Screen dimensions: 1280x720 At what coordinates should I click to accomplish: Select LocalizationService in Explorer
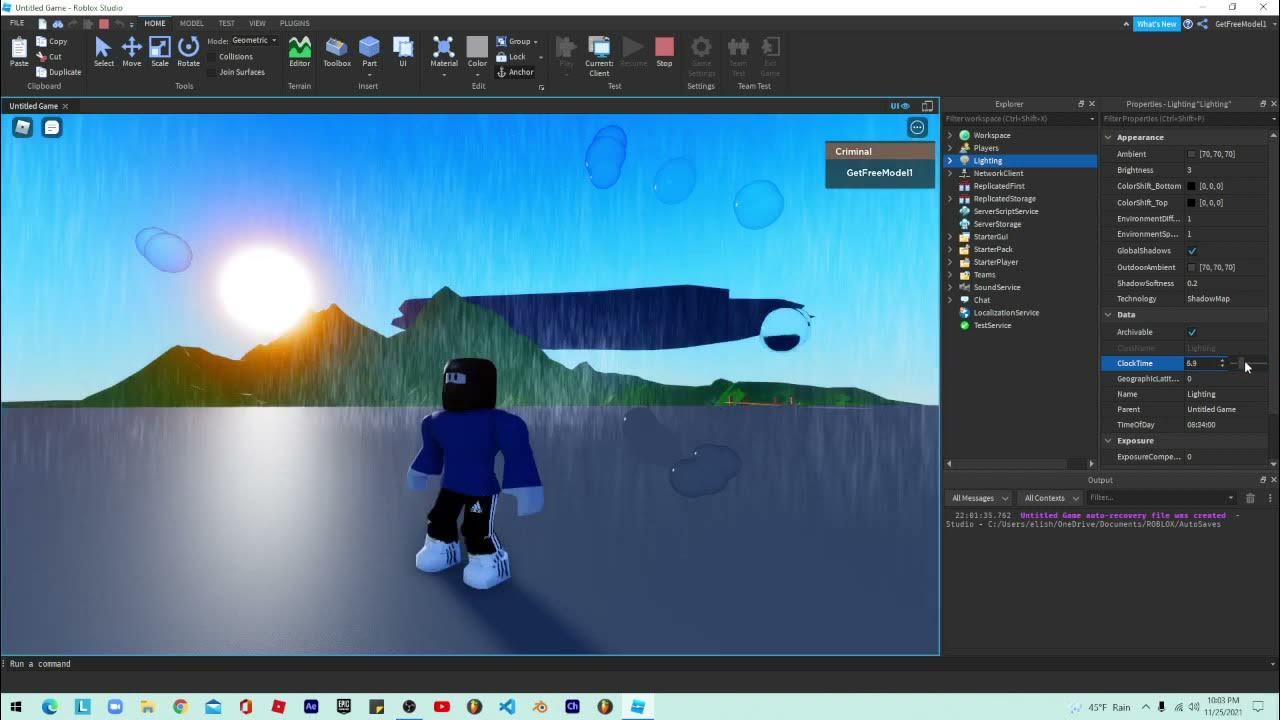(x=1006, y=313)
